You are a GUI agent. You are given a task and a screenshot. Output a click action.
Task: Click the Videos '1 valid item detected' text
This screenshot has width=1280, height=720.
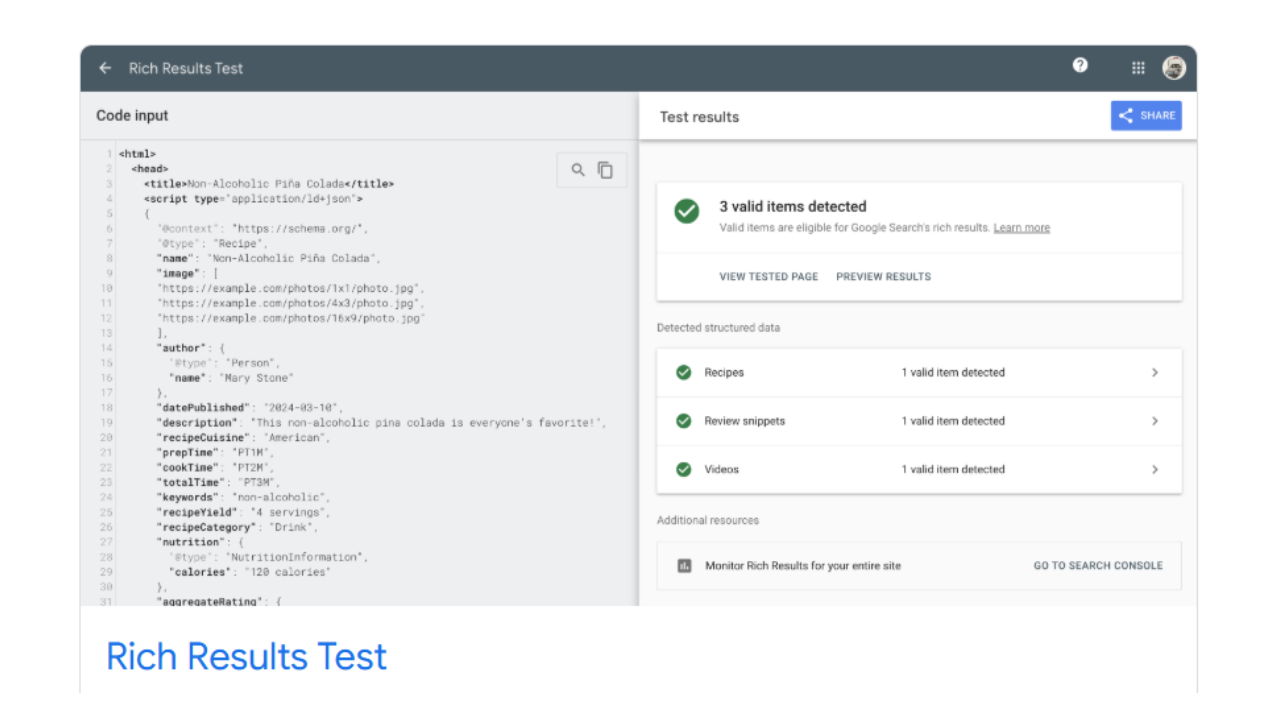(x=953, y=469)
